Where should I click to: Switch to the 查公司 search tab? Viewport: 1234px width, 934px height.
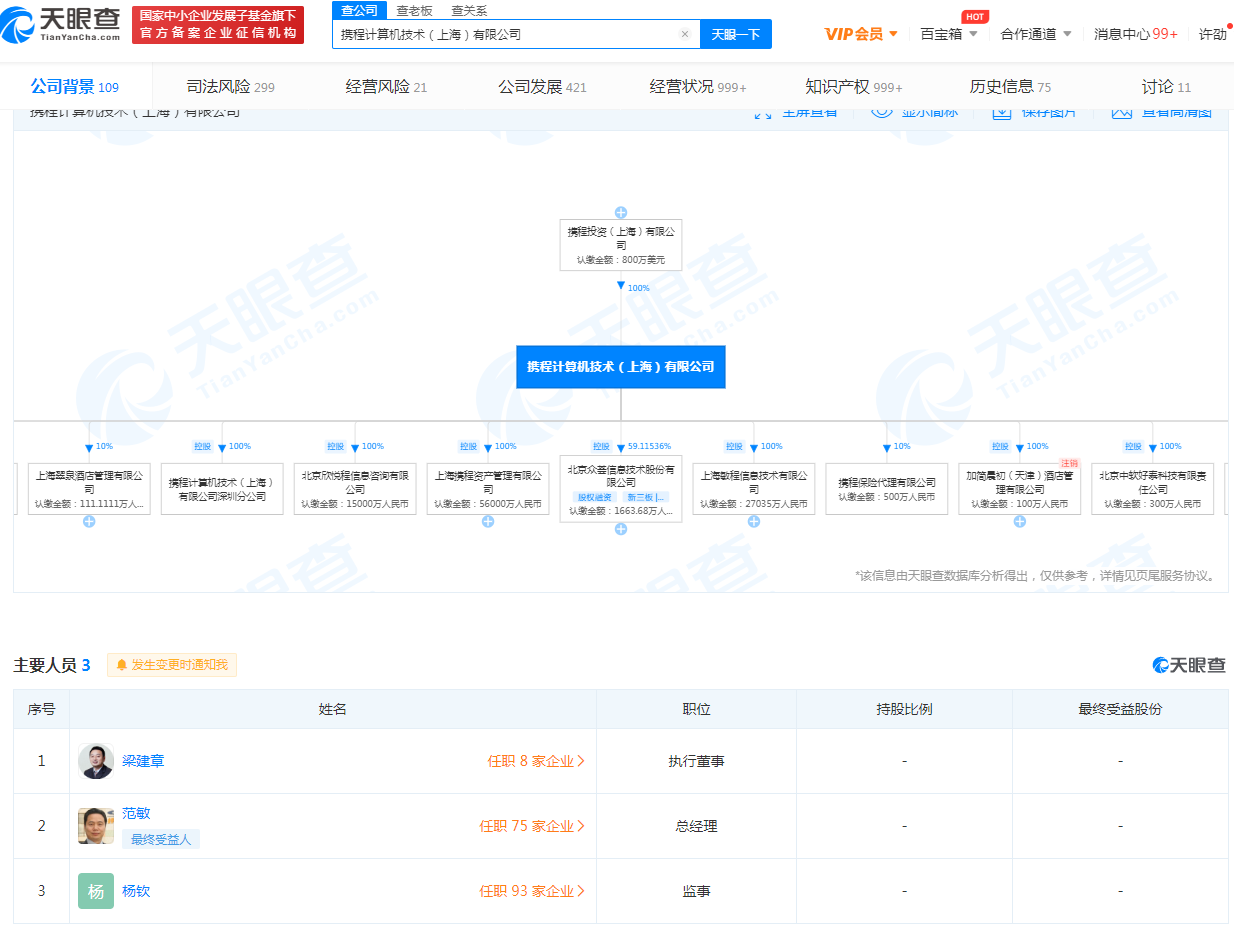pos(359,10)
